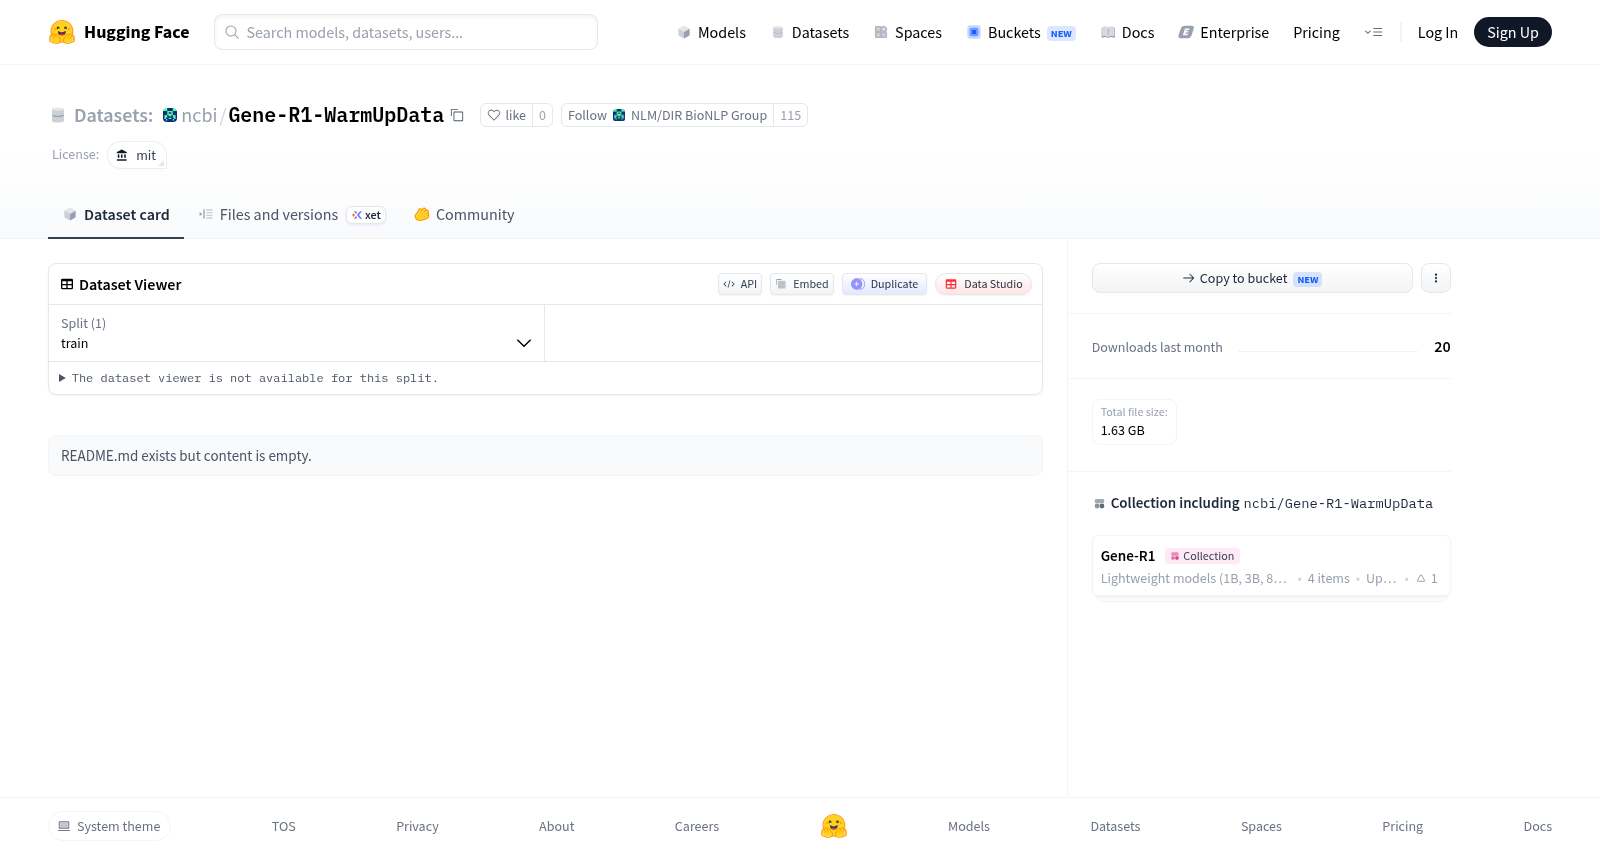Click the ncbi organization avatar icon
Screen dimensions: 1600x861
(x=170, y=115)
